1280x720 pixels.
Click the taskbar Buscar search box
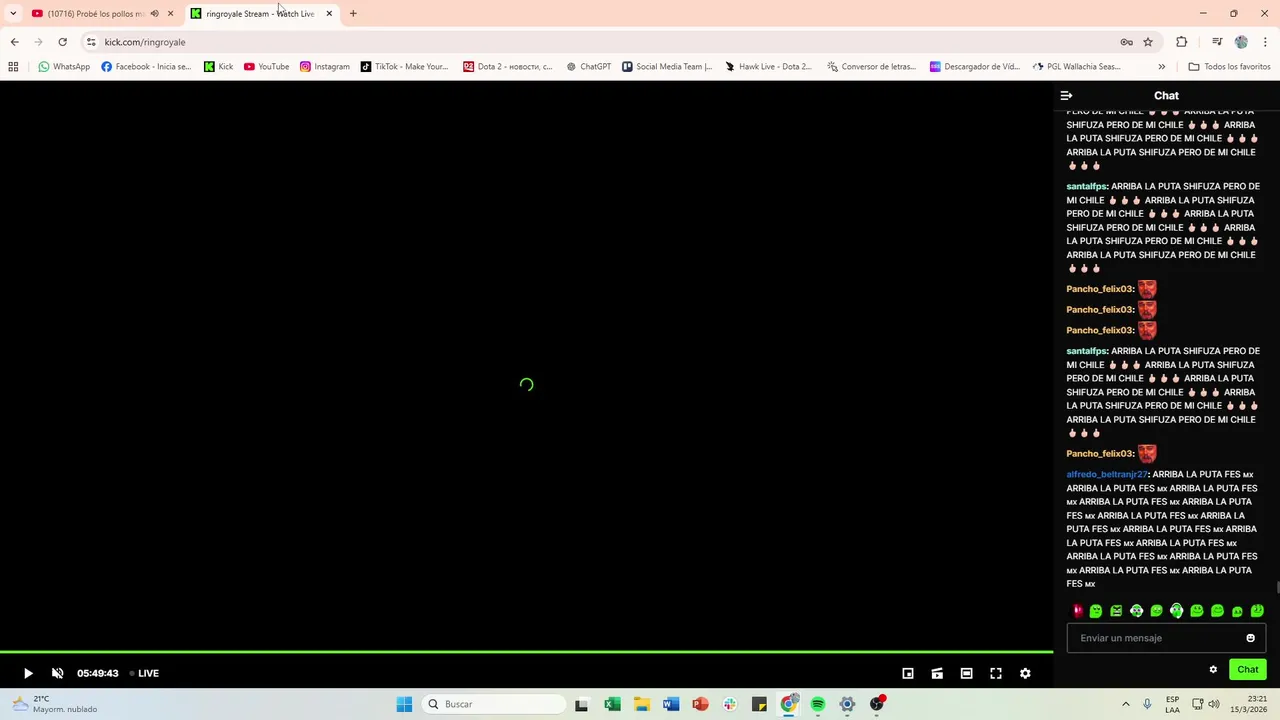point(494,704)
